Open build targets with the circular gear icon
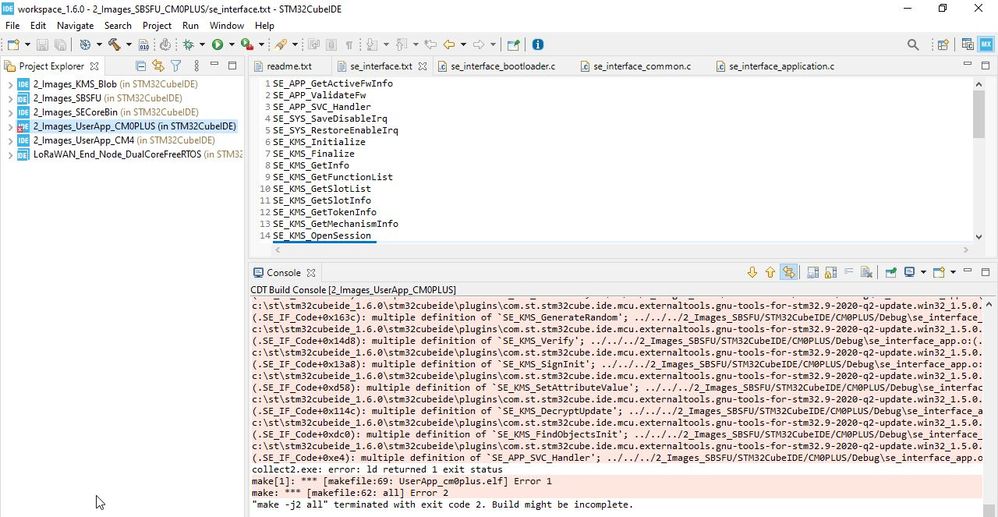This screenshot has width=998, height=517. tap(84, 45)
